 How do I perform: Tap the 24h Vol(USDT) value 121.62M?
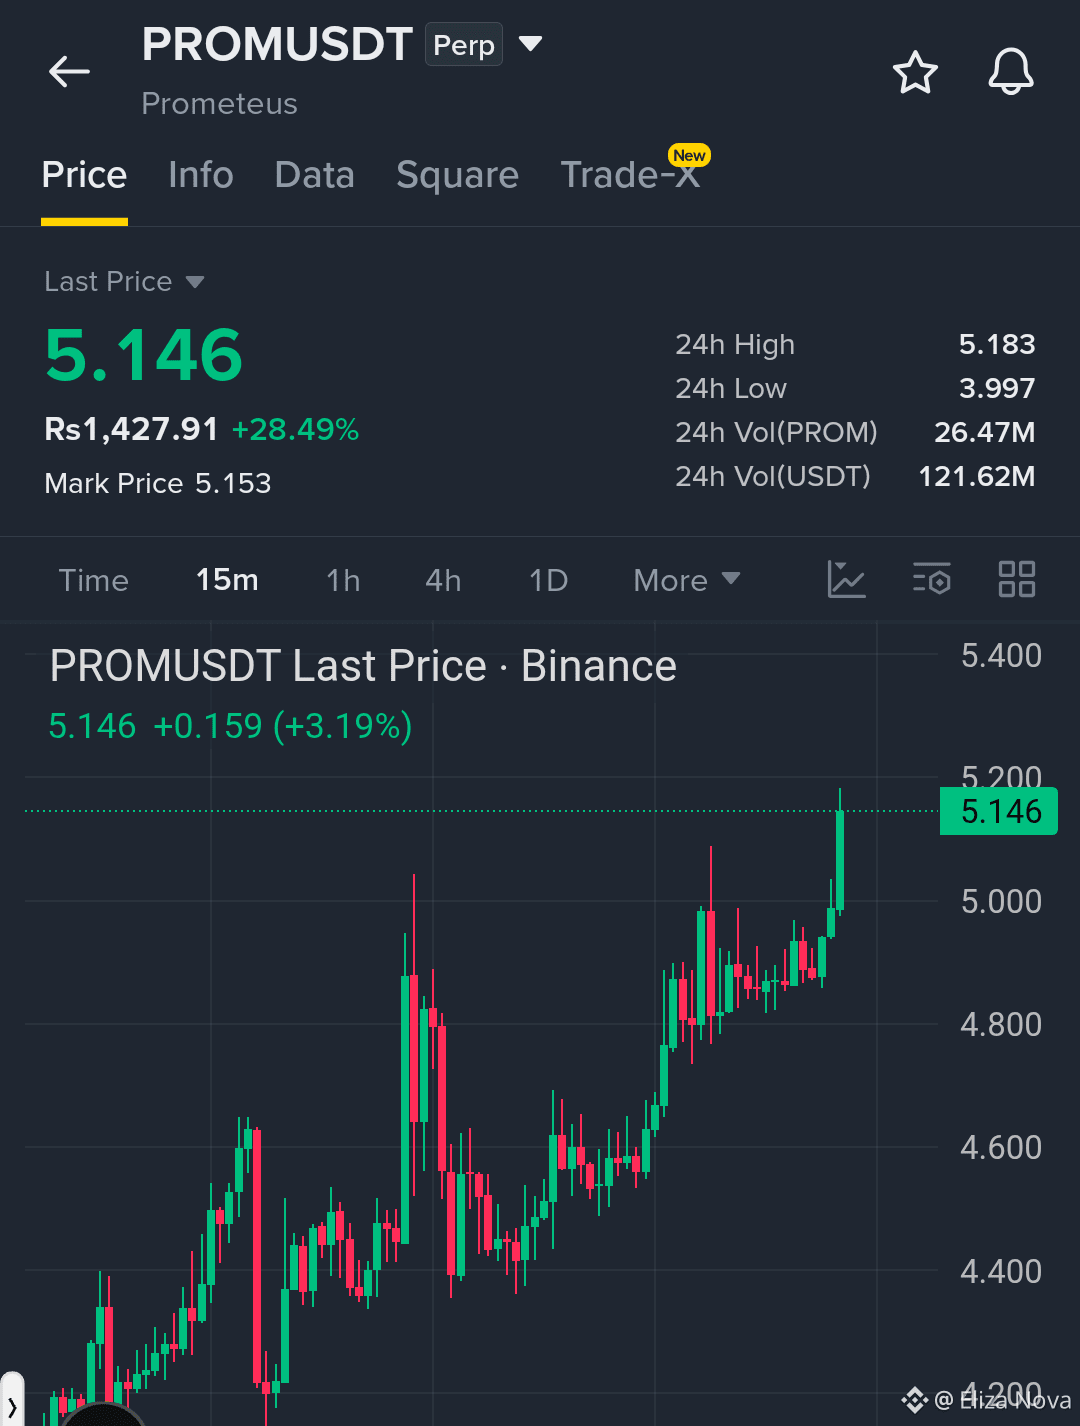pyautogui.click(x=977, y=476)
